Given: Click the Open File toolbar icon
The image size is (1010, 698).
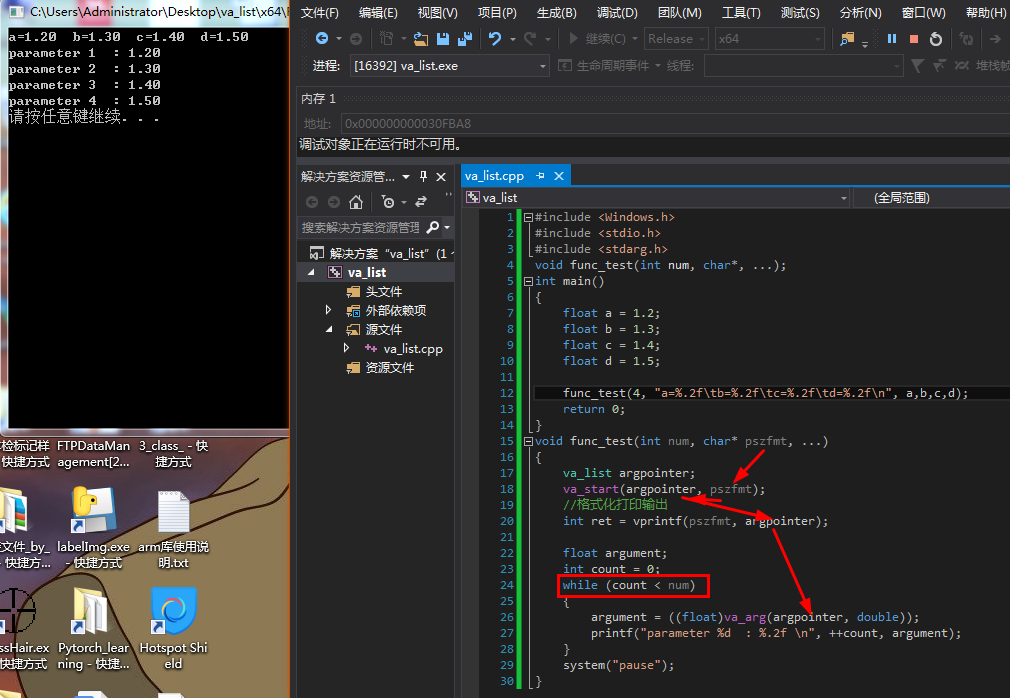Looking at the screenshot, I should tap(421, 39).
